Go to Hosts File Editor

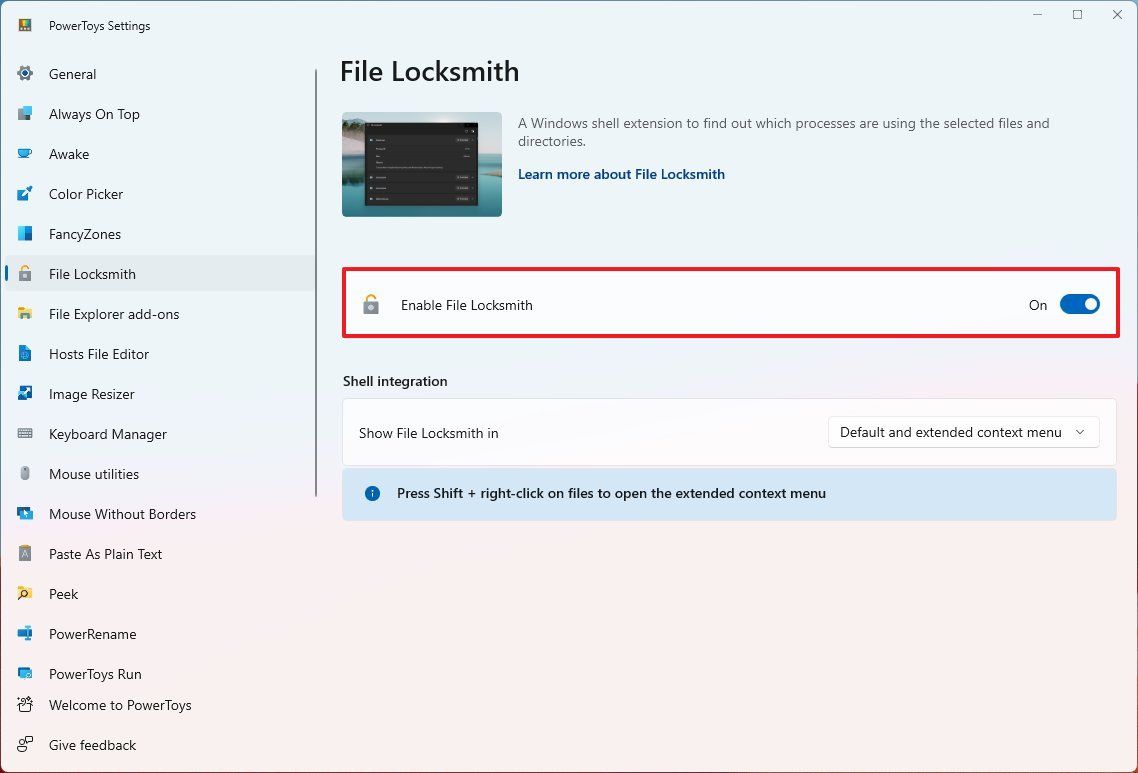[160, 353]
